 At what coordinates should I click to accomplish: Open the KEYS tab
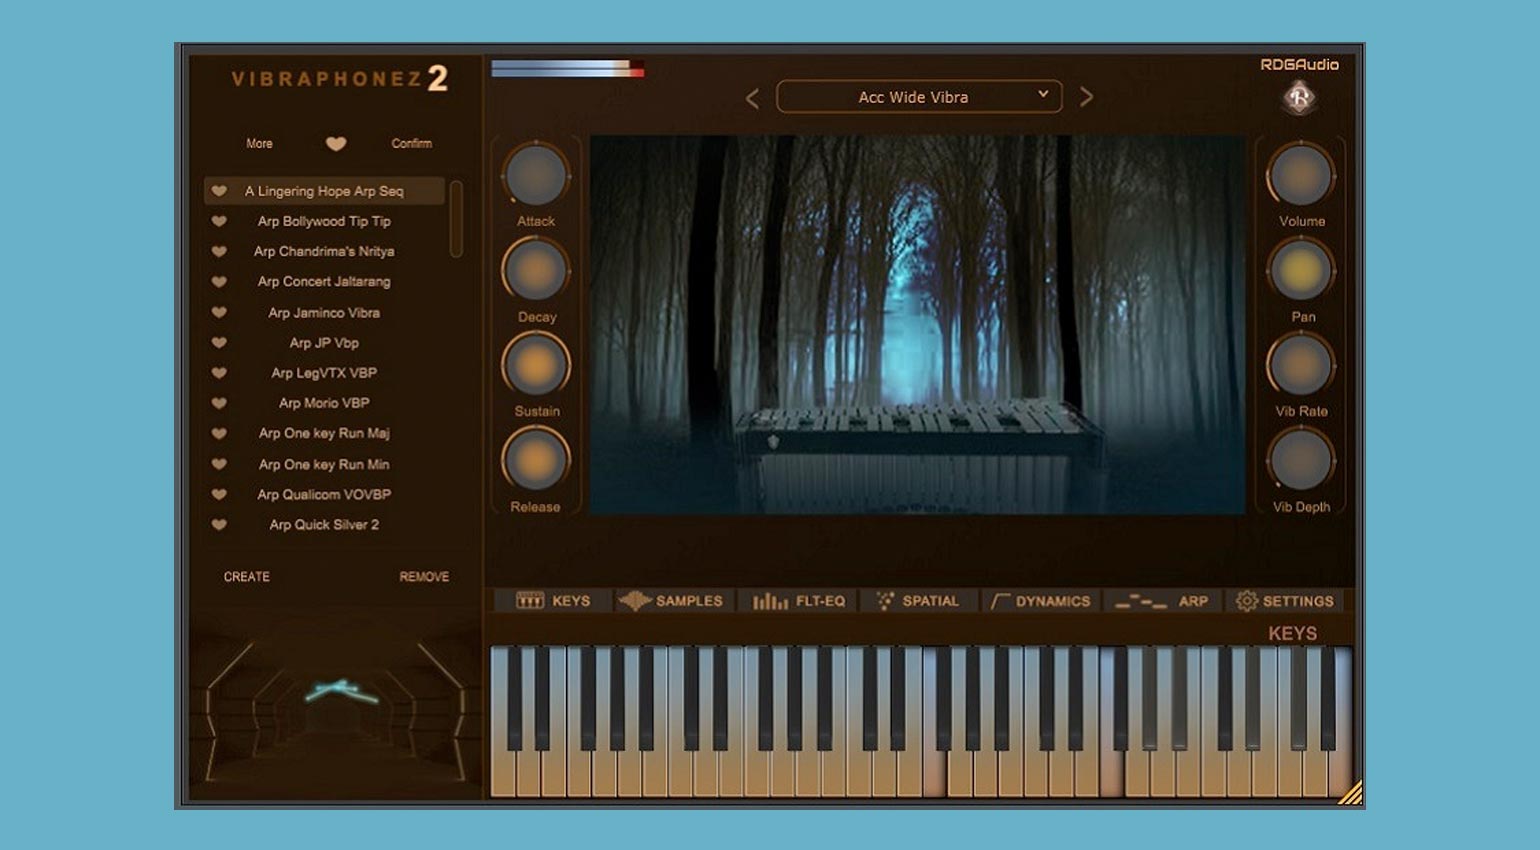tap(553, 601)
